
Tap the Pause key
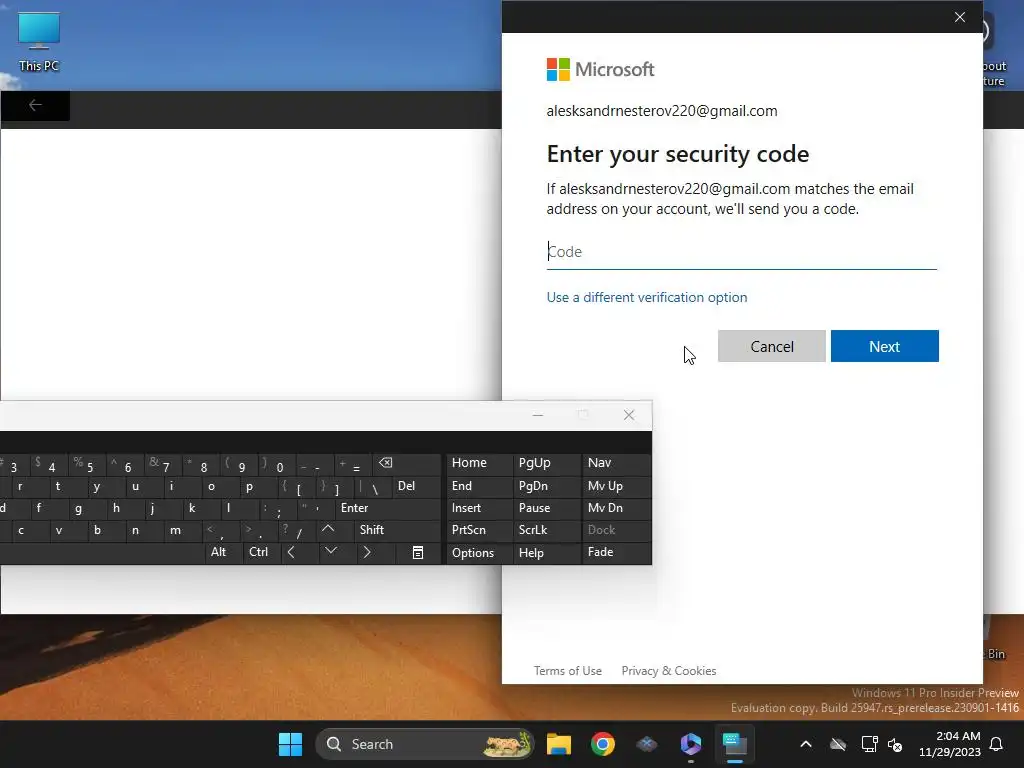click(547, 508)
